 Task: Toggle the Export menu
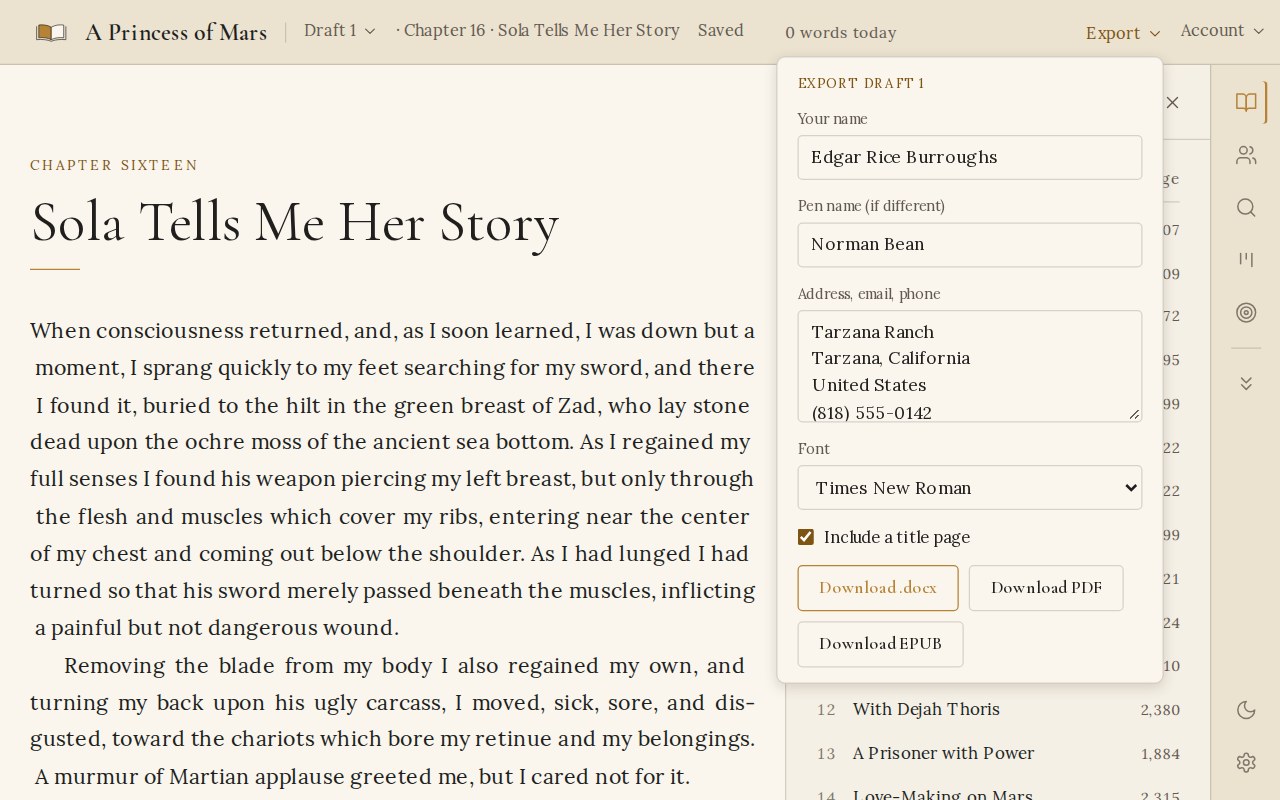tap(1123, 33)
